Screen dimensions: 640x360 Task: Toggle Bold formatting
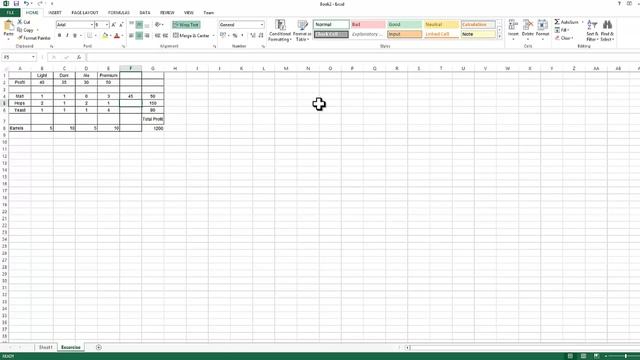(x=60, y=36)
